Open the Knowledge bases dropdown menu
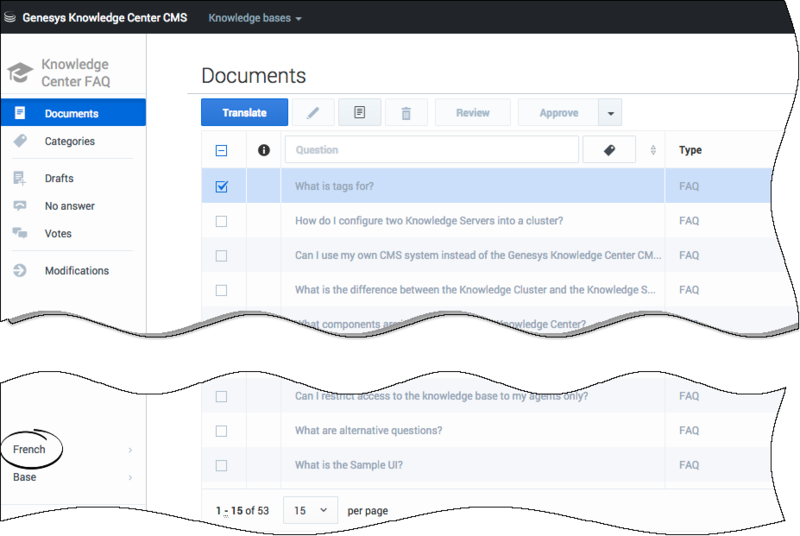Screen dimensions: 800x536 click(255, 18)
